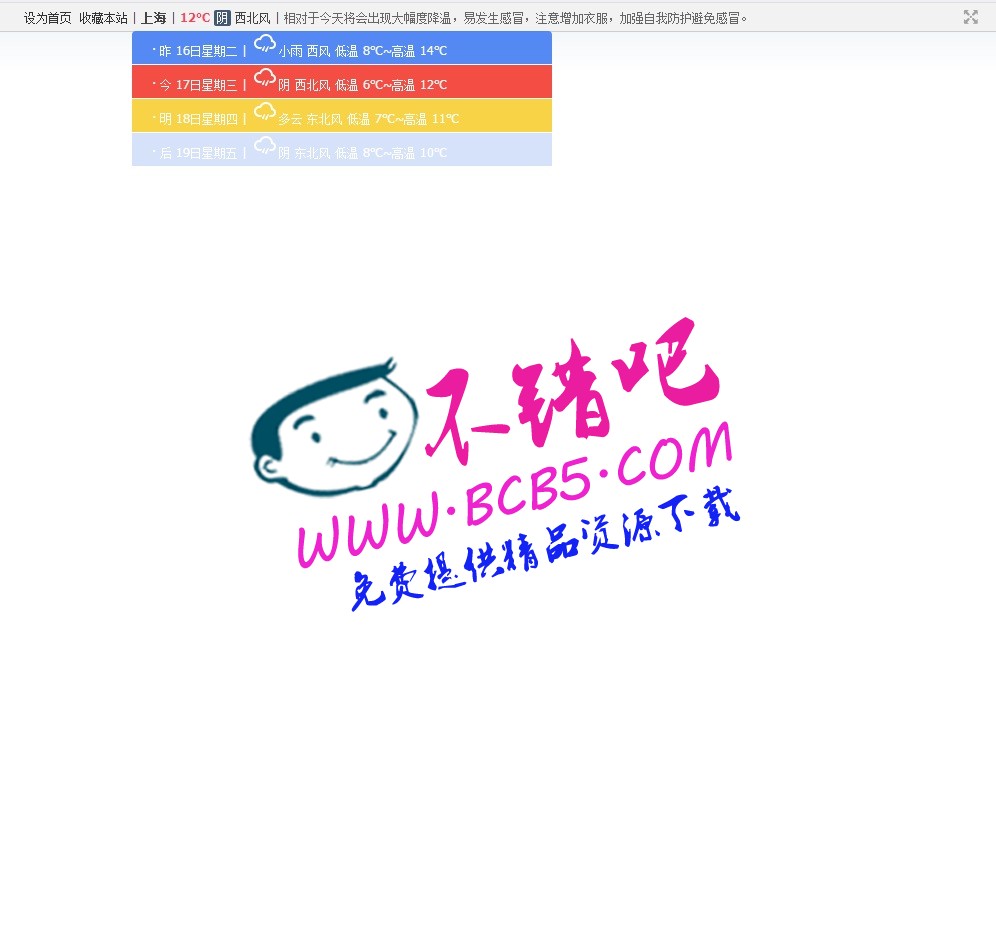
Task: Click 阴 西北风 低温 6℃~高温 12℃ text
Action: click(x=363, y=85)
